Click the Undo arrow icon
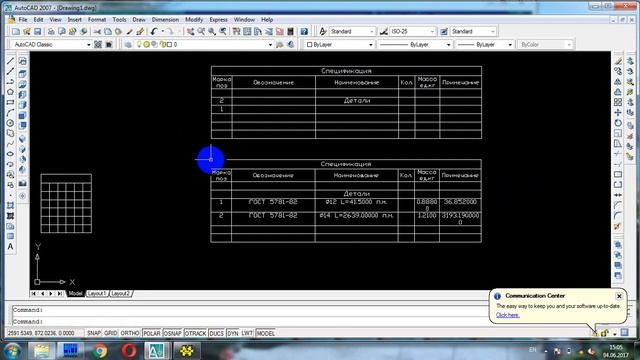The height and width of the screenshot is (360, 640). click(154, 31)
